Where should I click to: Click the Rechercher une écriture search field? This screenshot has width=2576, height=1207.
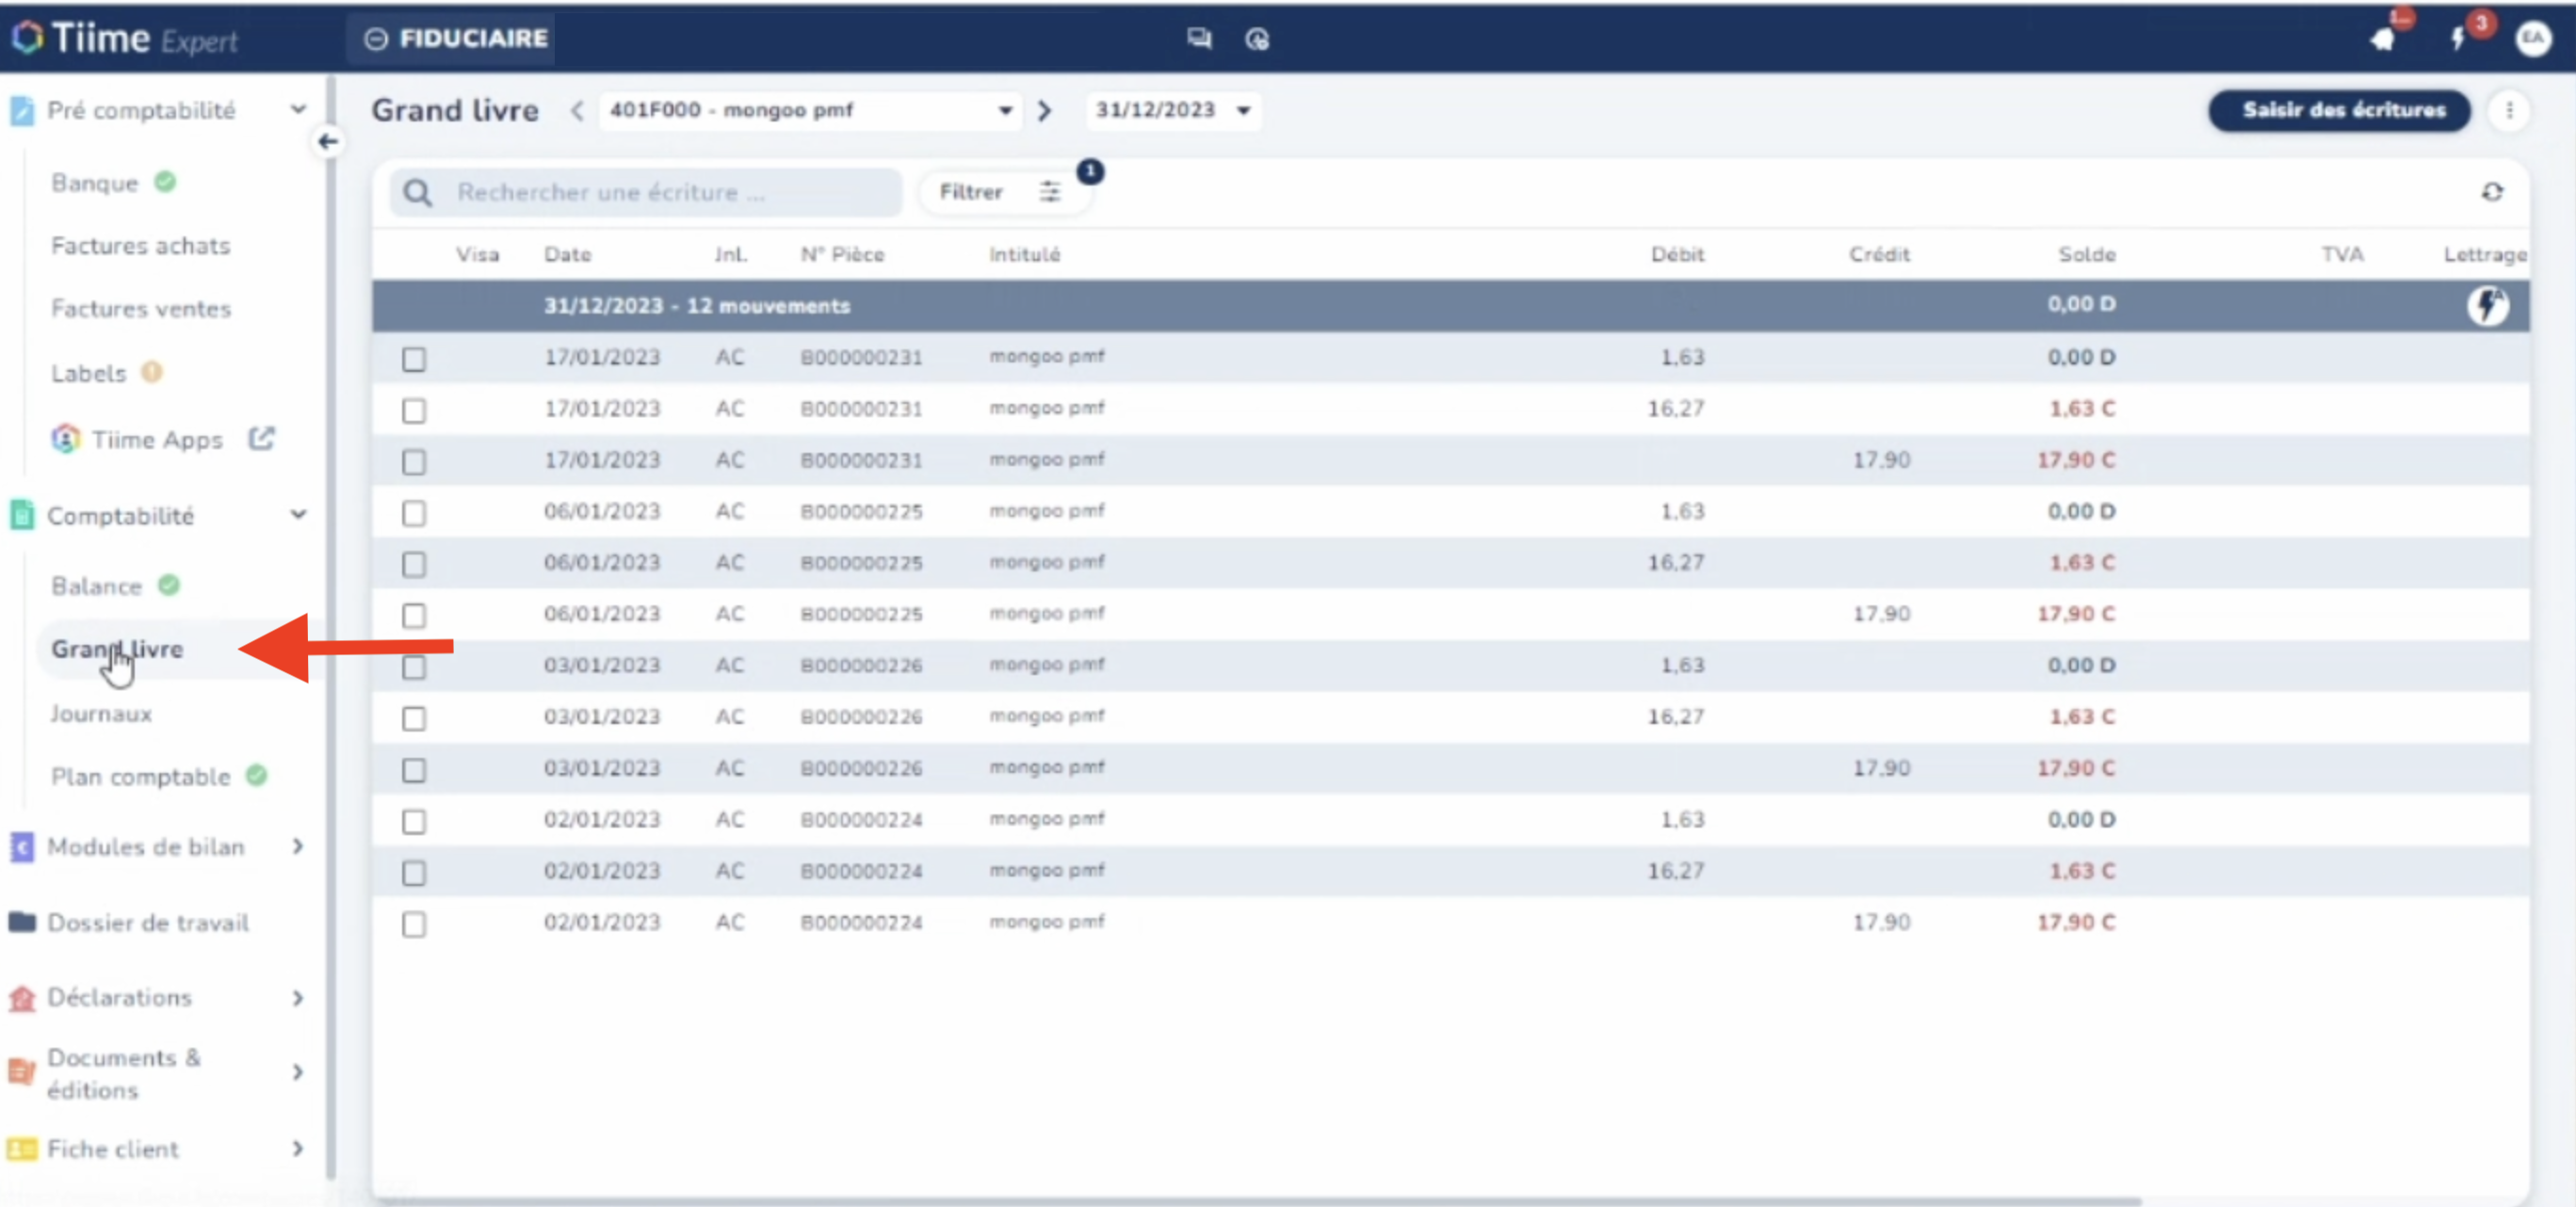coord(647,192)
